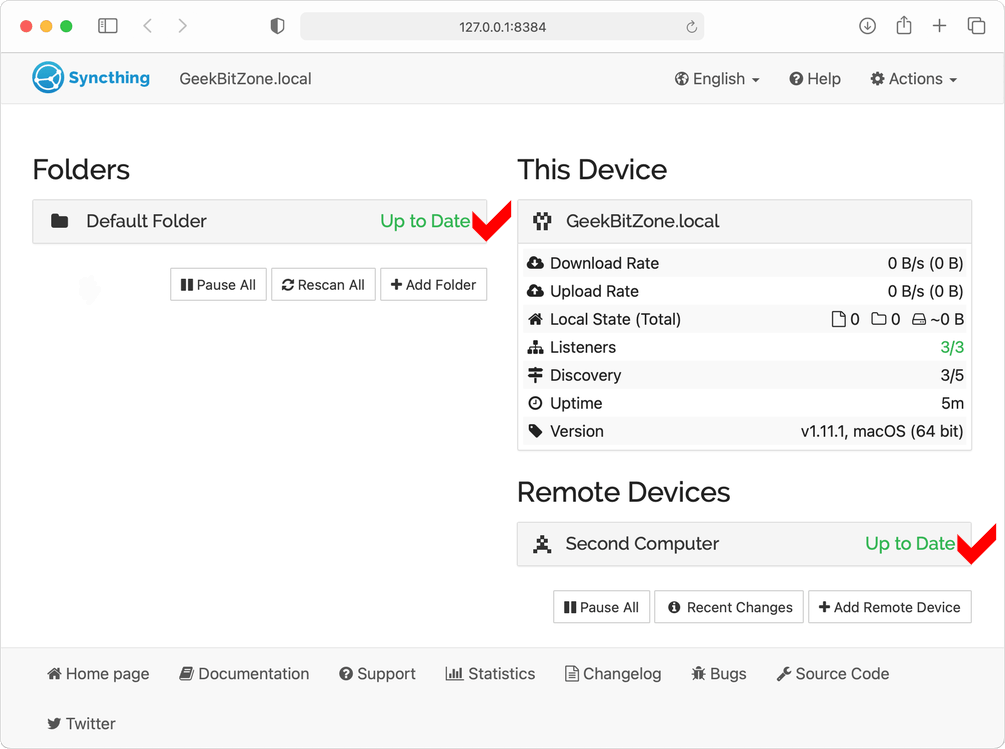This screenshot has height=749, width=1005.
Task: Click the Safari address bar
Action: click(x=502, y=26)
